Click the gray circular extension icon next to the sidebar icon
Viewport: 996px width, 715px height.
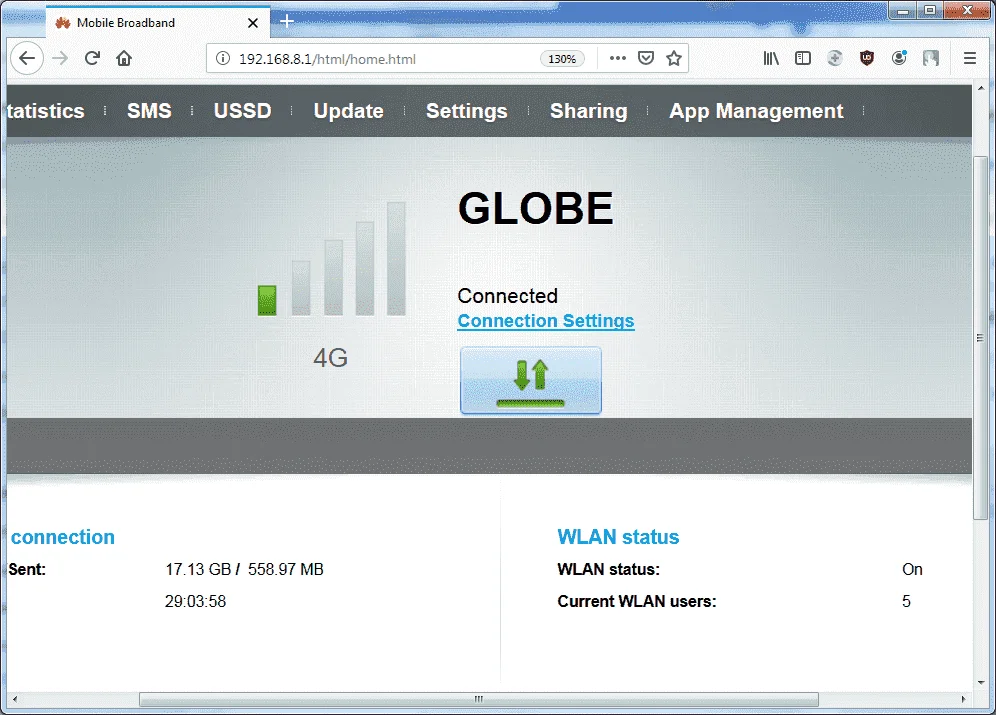point(835,58)
